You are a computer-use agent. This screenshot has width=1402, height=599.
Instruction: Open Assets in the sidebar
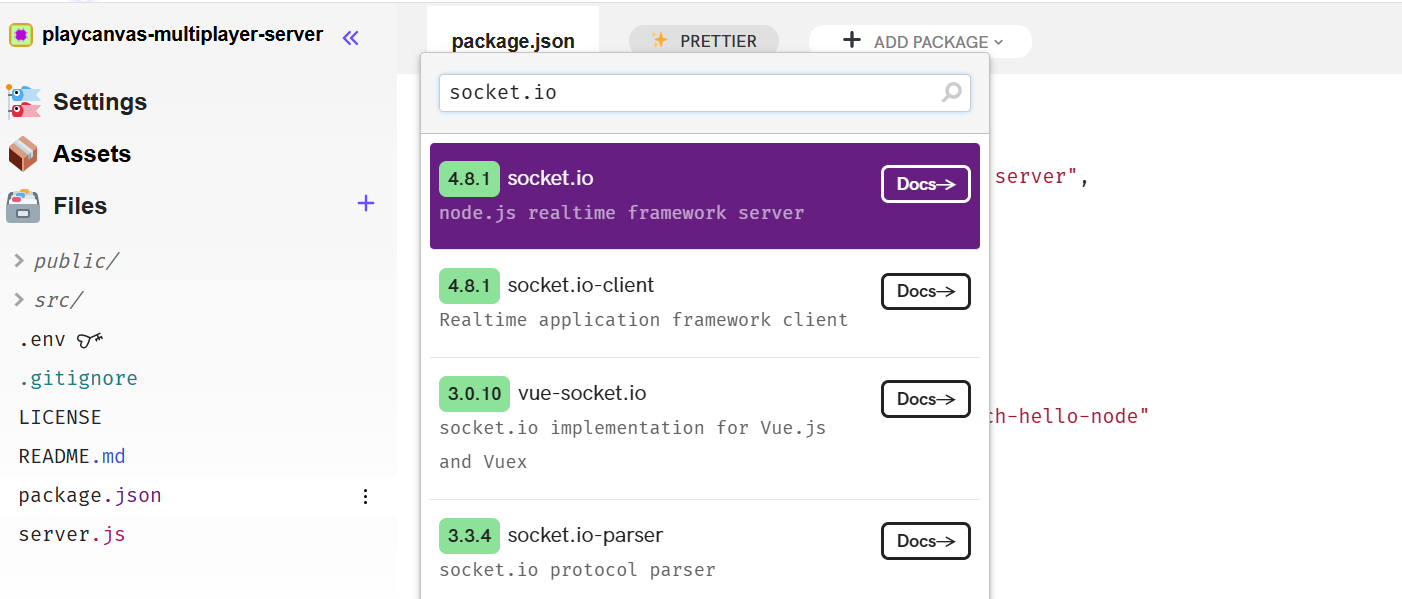[x=92, y=154]
